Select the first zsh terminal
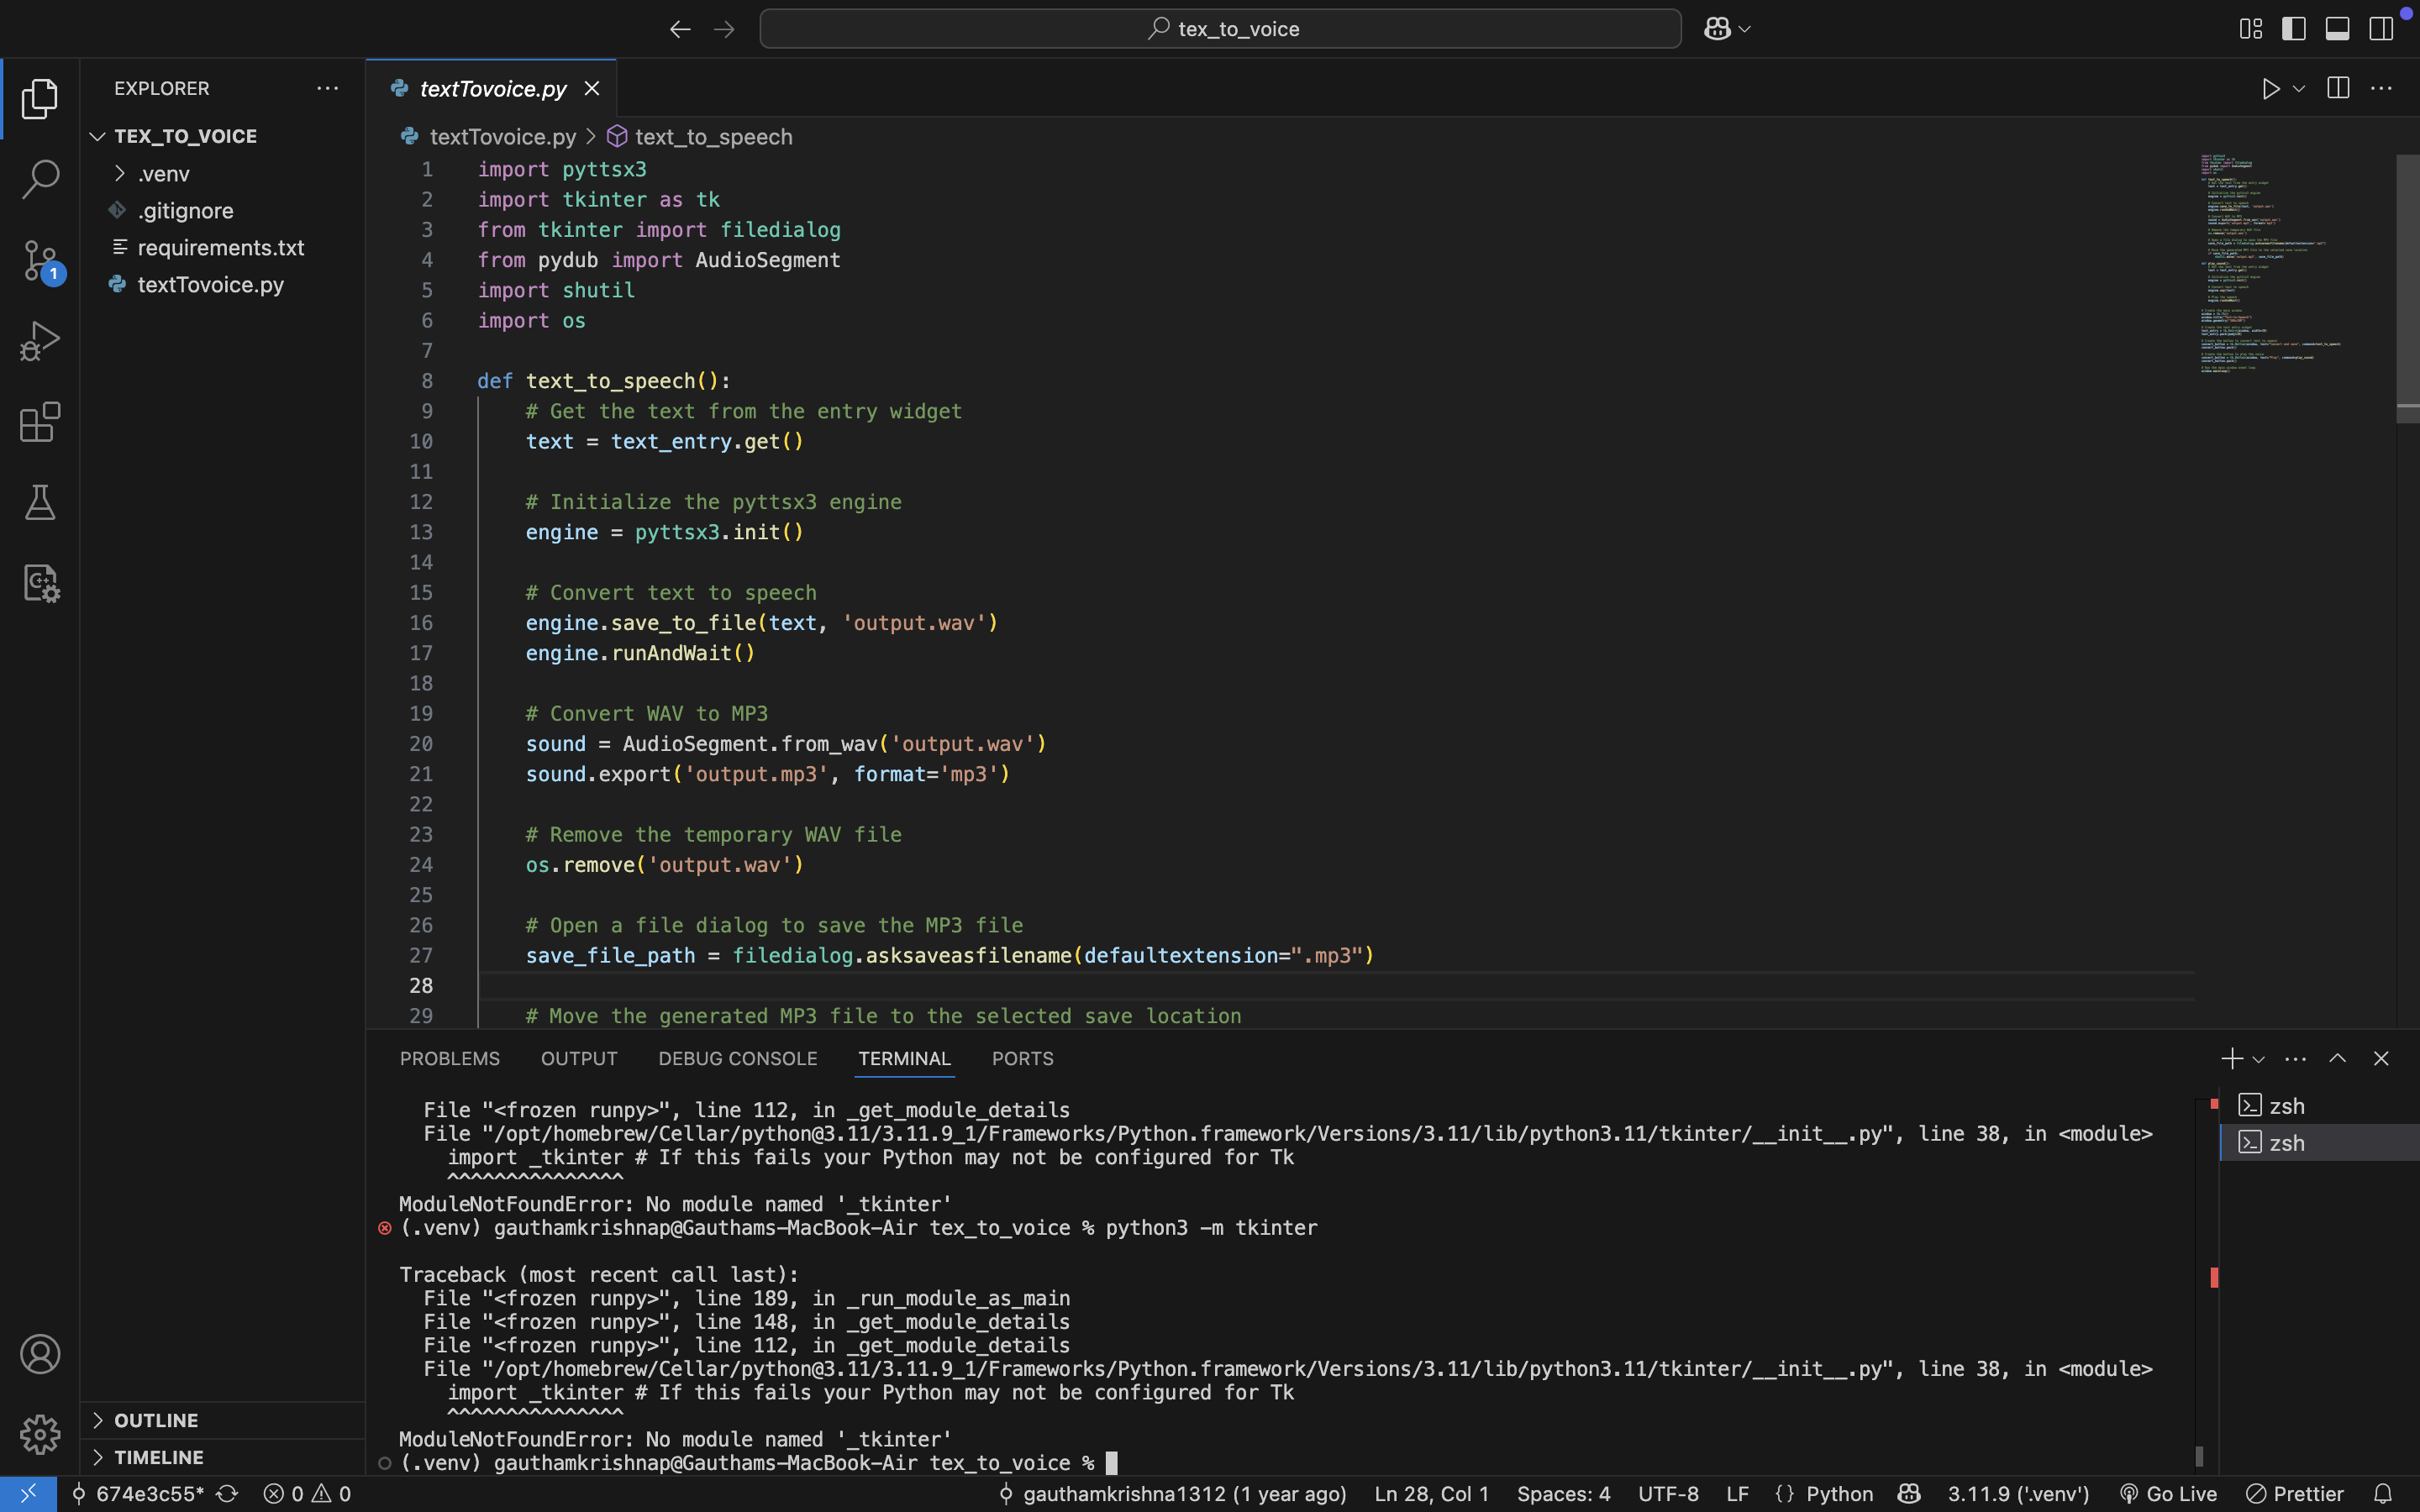Image resolution: width=2420 pixels, height=1512 pixels. (x=2320, y=1106)
